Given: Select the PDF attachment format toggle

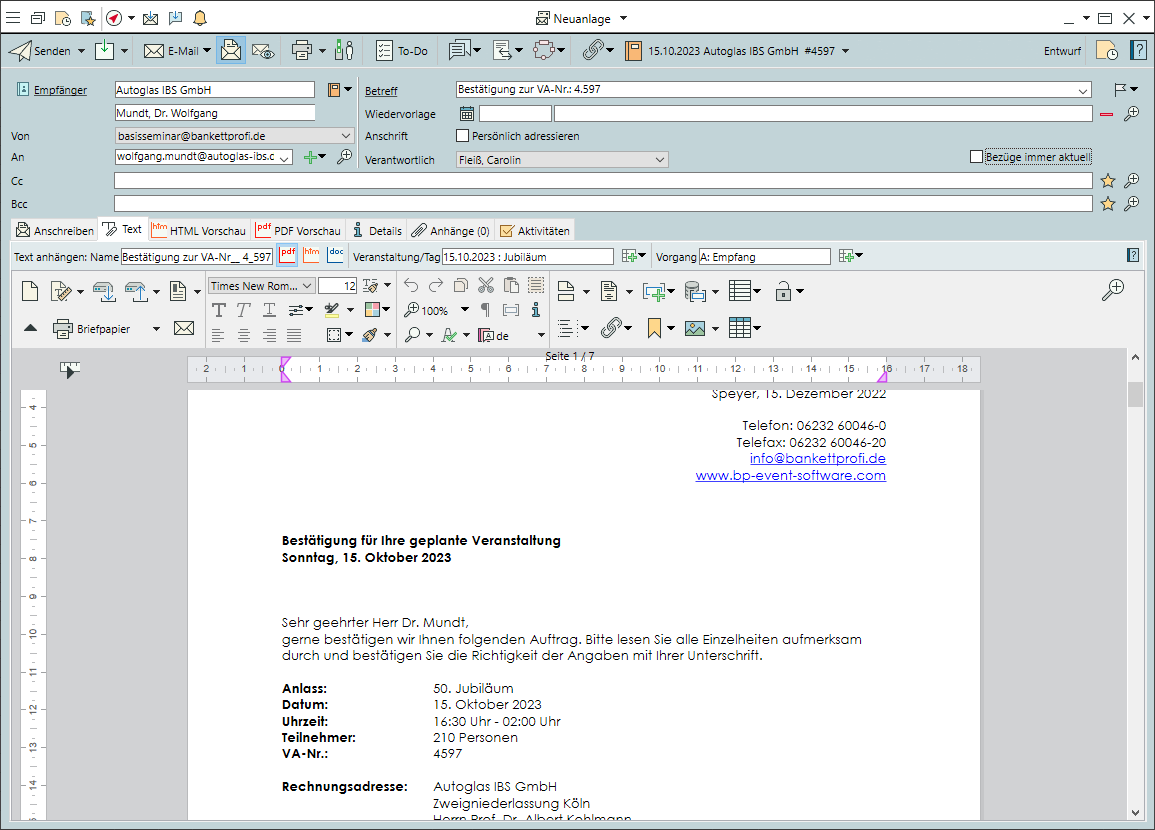Looking at the screenshot, I should coord(287,257).
